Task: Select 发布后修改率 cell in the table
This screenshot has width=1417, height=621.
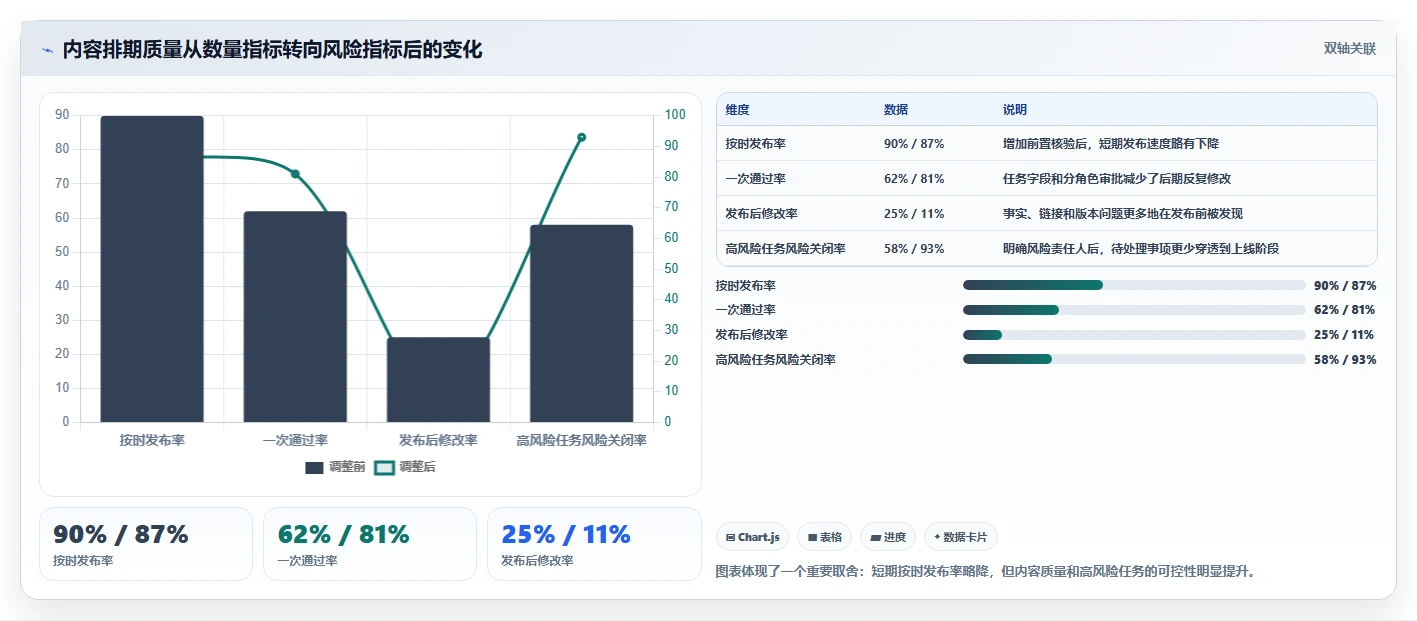Action: [x=762, y=214]
